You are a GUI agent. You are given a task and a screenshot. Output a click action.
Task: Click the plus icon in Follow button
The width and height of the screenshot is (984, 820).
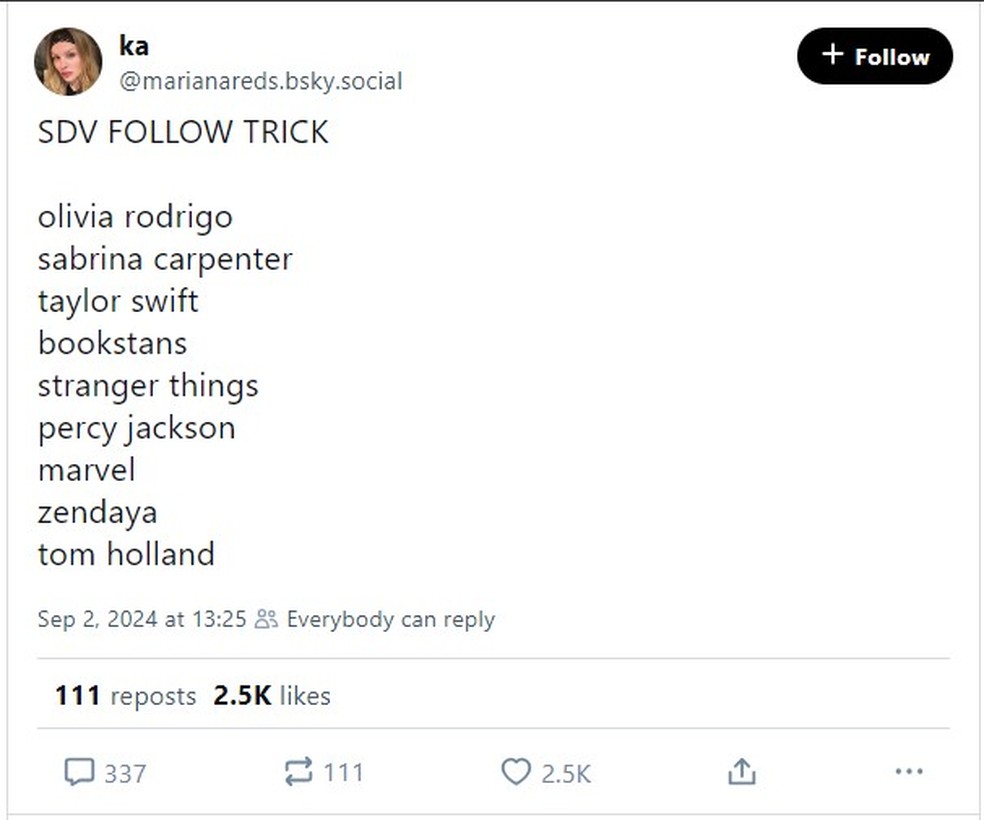click(x=832, y=55)
